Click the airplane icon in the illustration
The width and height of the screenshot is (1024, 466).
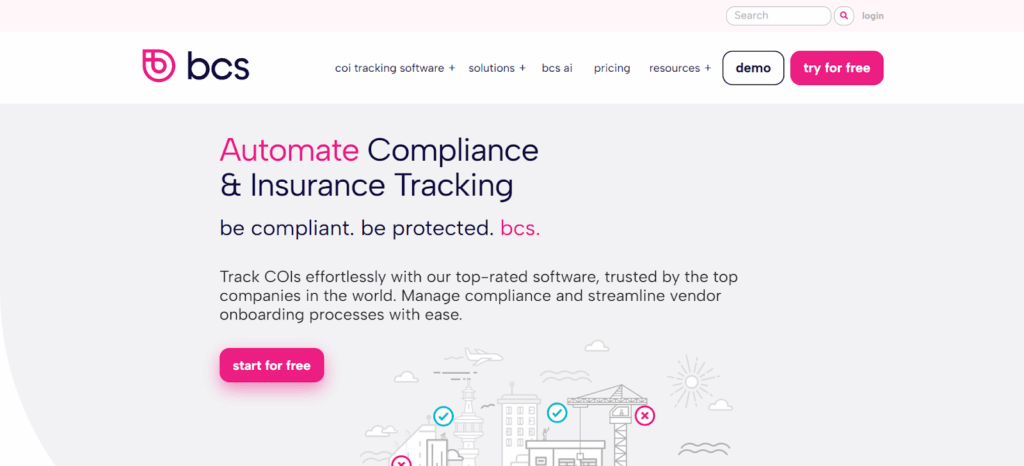(482, 356)
